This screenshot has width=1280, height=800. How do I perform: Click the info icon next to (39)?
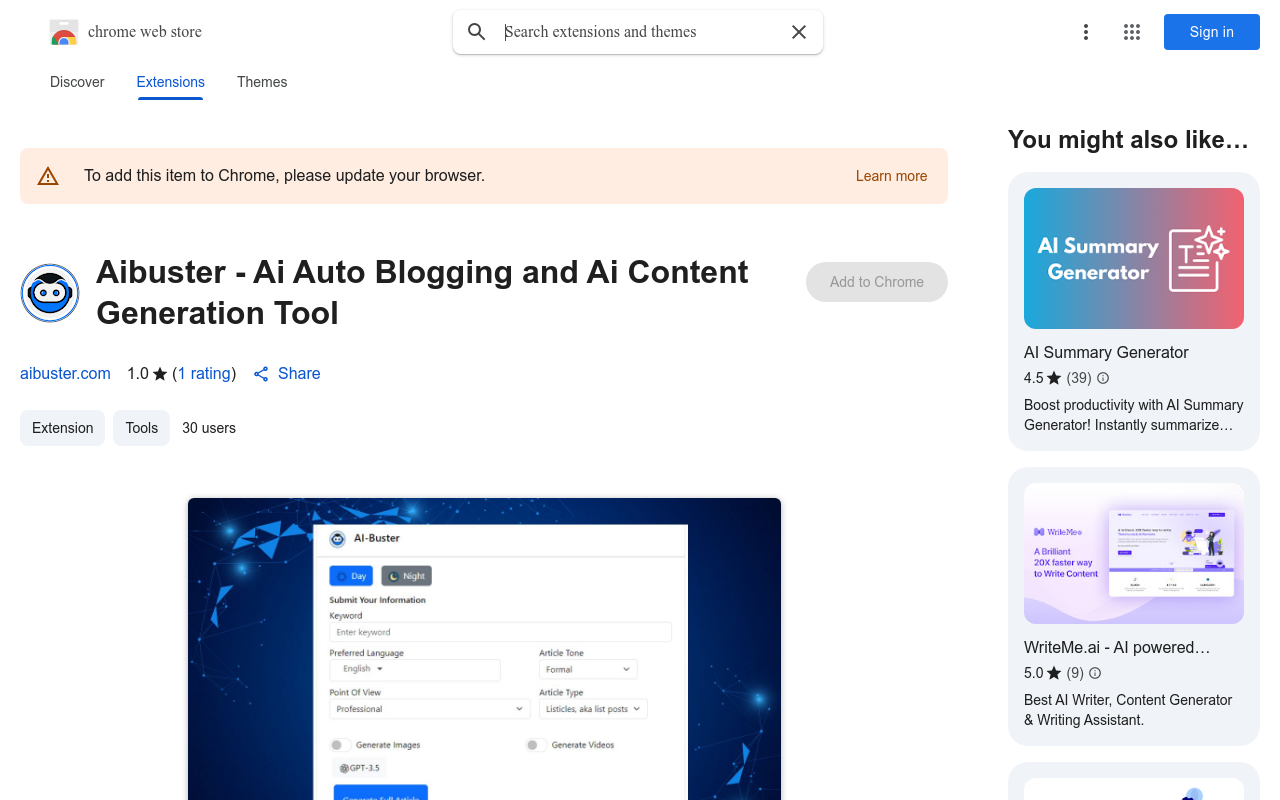pyautogui.click(x=1103, y=378)
